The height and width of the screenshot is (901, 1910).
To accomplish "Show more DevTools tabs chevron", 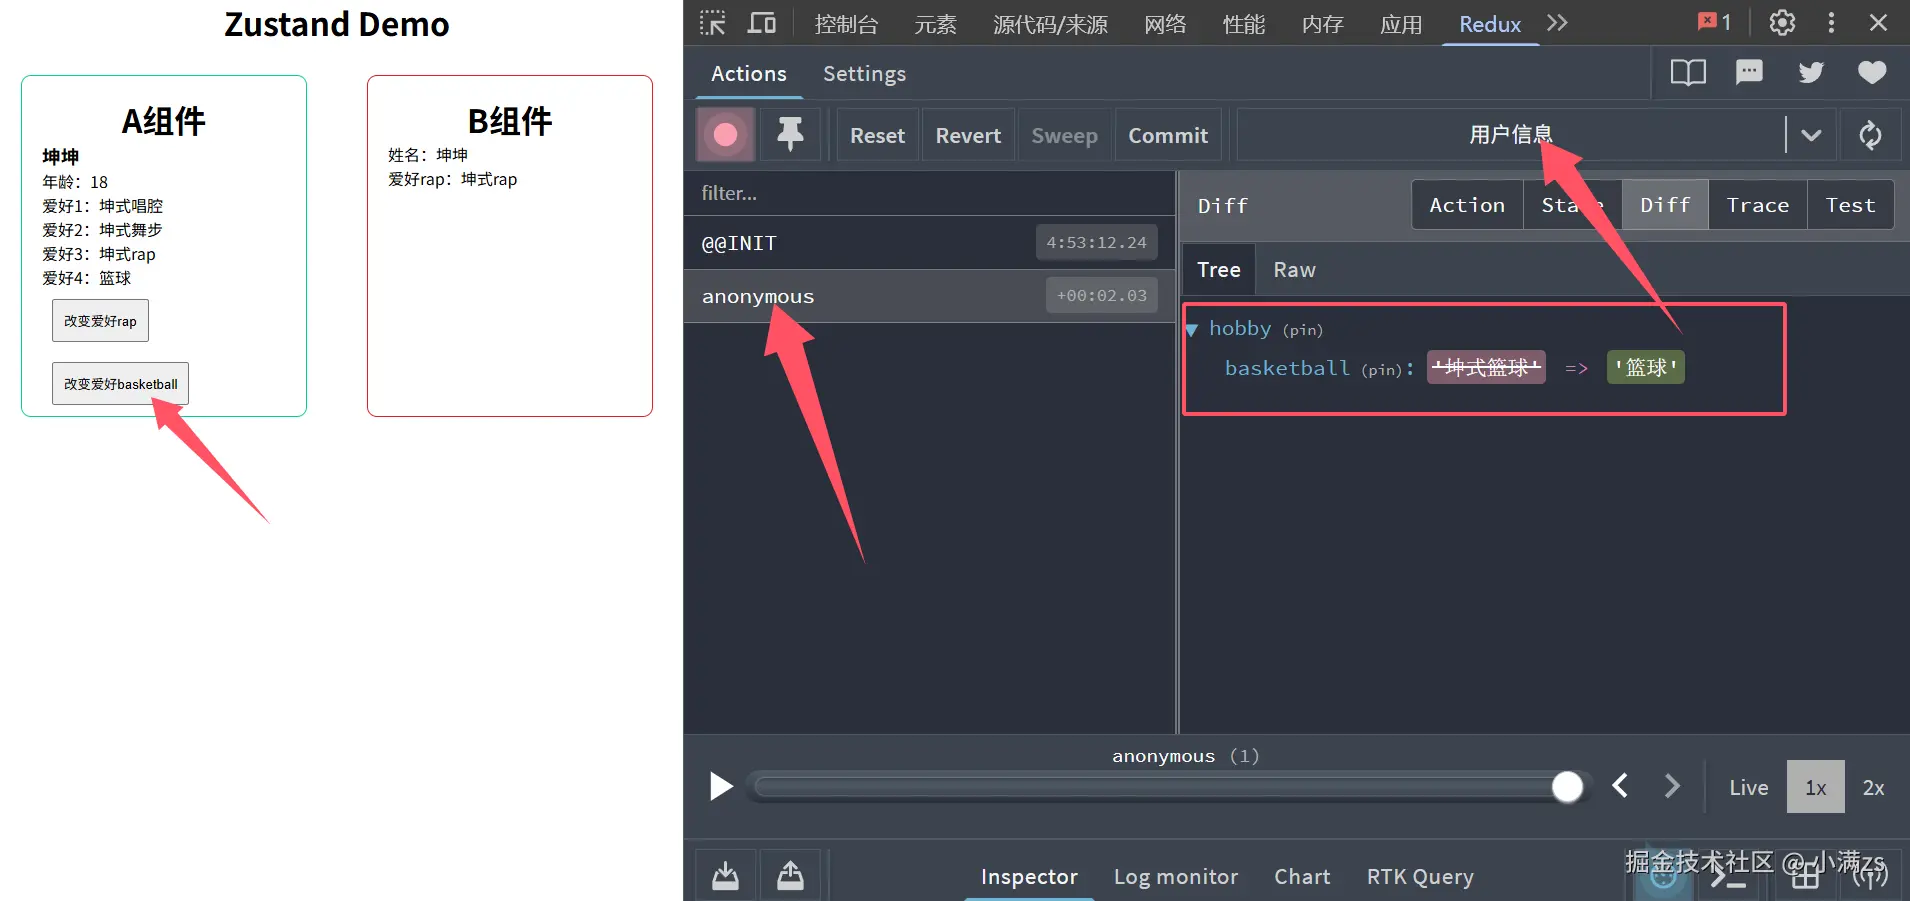I will [1557, 23].
